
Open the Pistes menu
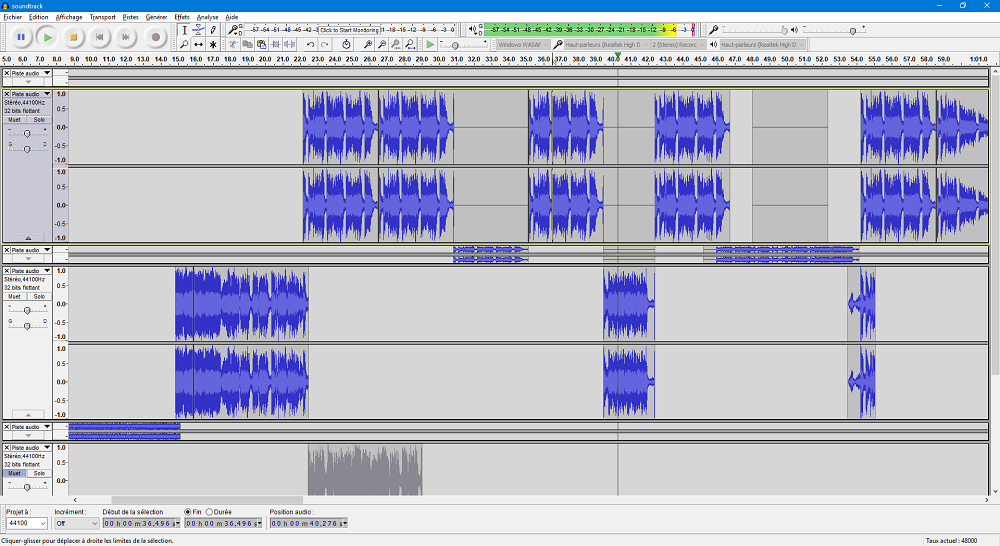tap(131, 17)
